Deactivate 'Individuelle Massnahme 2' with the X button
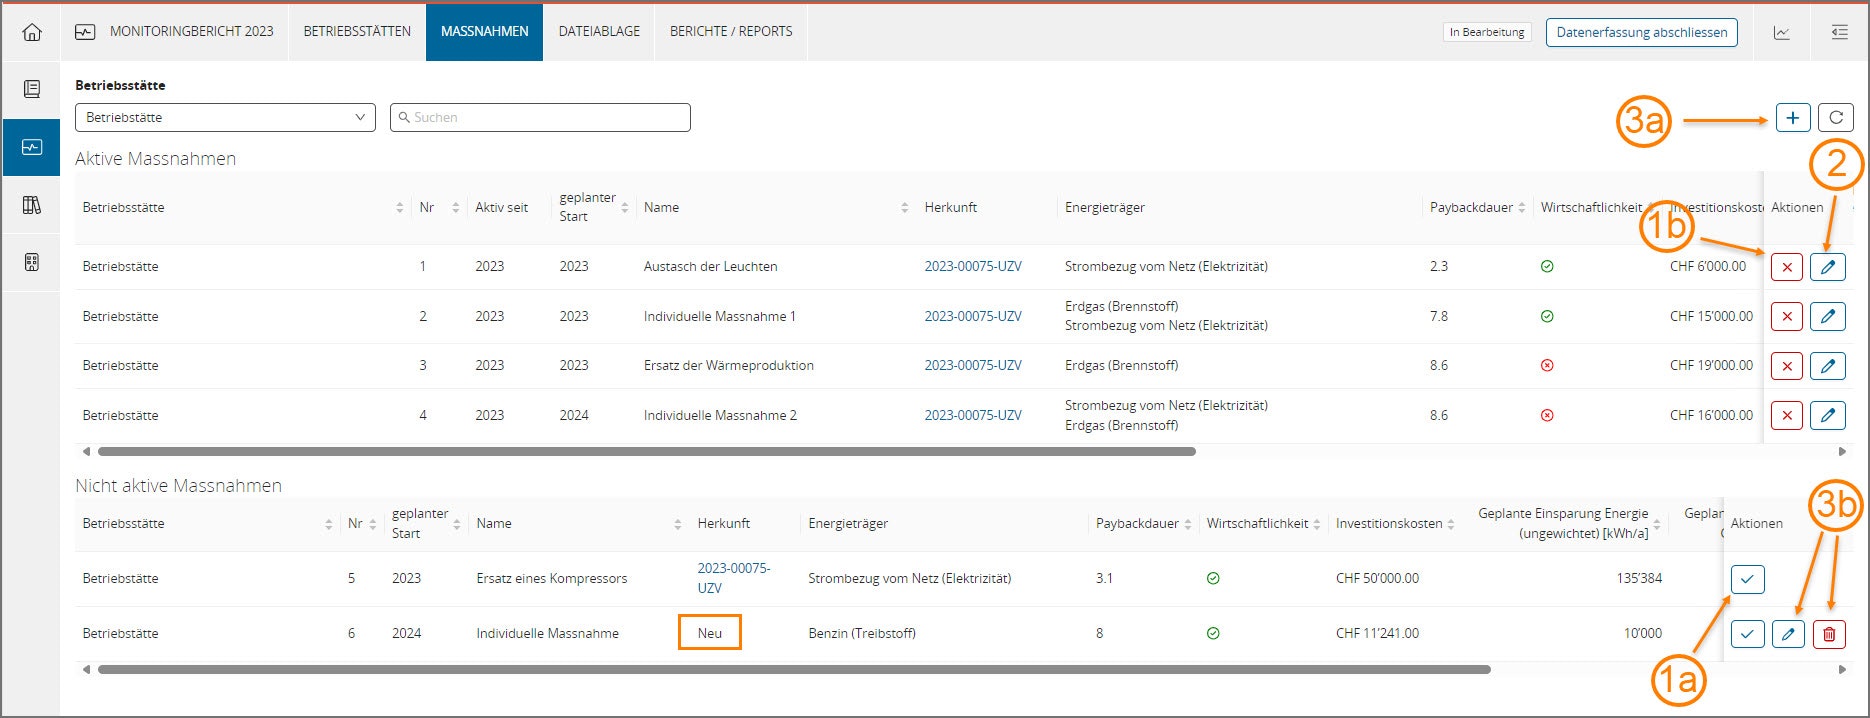The height and width of the screenshot is (718, 1870). point(1787,415)
